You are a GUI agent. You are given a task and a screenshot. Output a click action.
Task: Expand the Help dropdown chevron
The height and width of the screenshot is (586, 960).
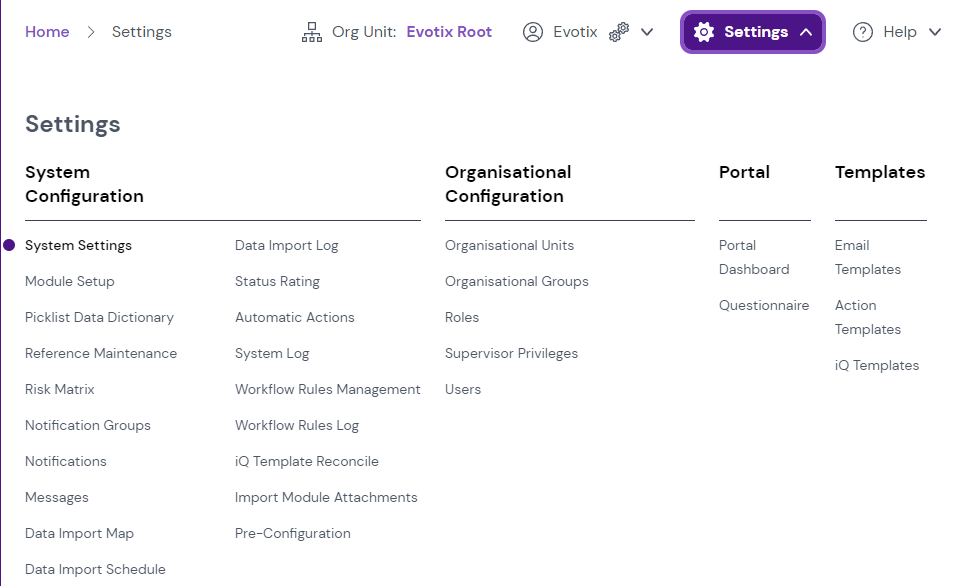tap(935, 32)
